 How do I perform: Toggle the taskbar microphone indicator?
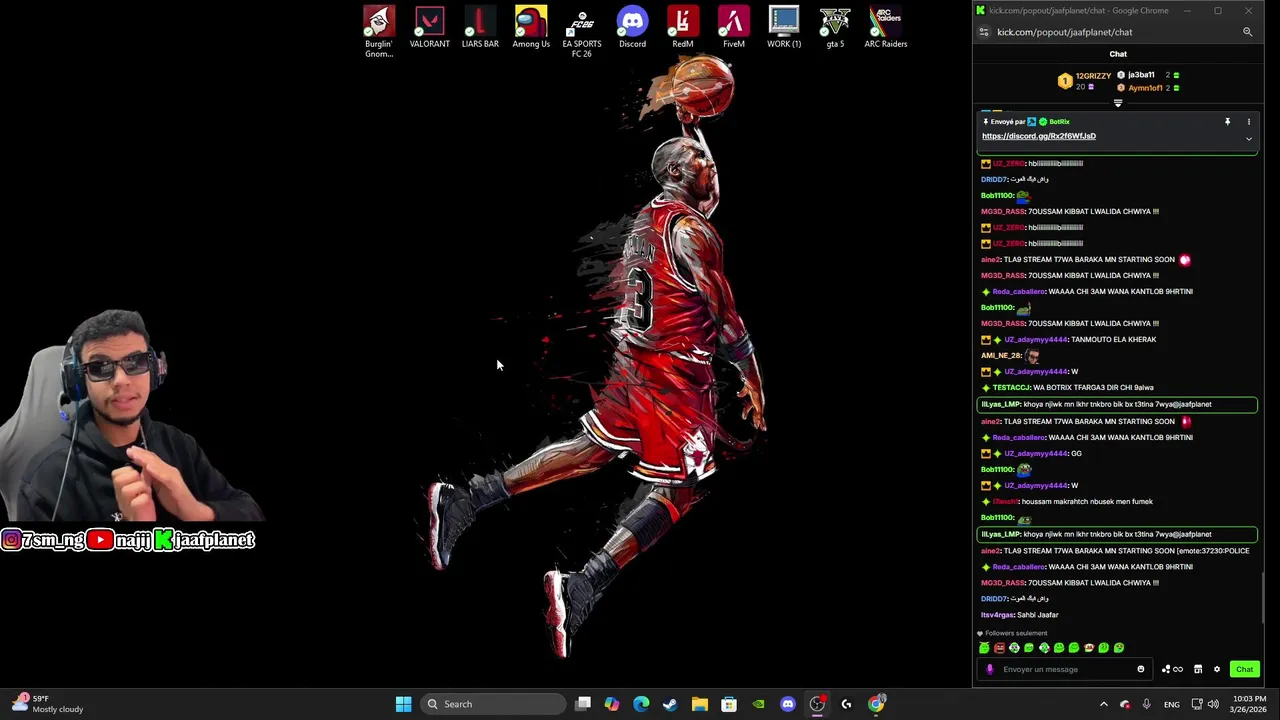(x=1146, y=704)
